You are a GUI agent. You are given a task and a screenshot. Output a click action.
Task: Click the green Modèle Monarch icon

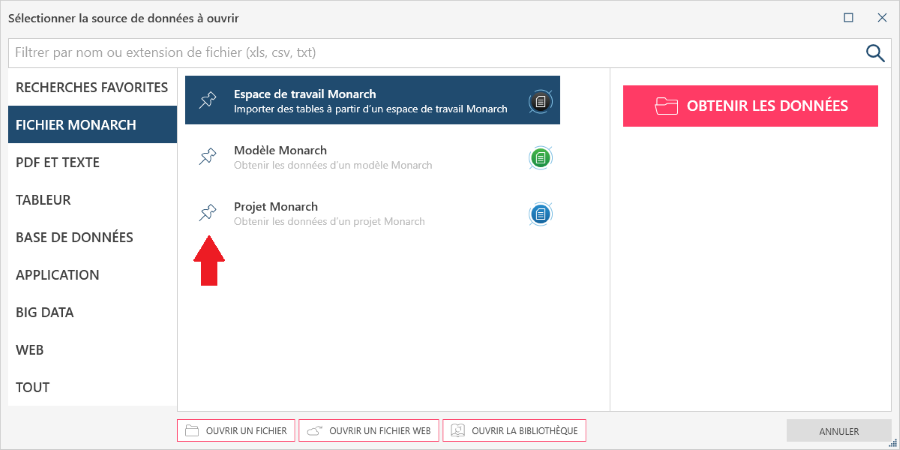[540, 157]
